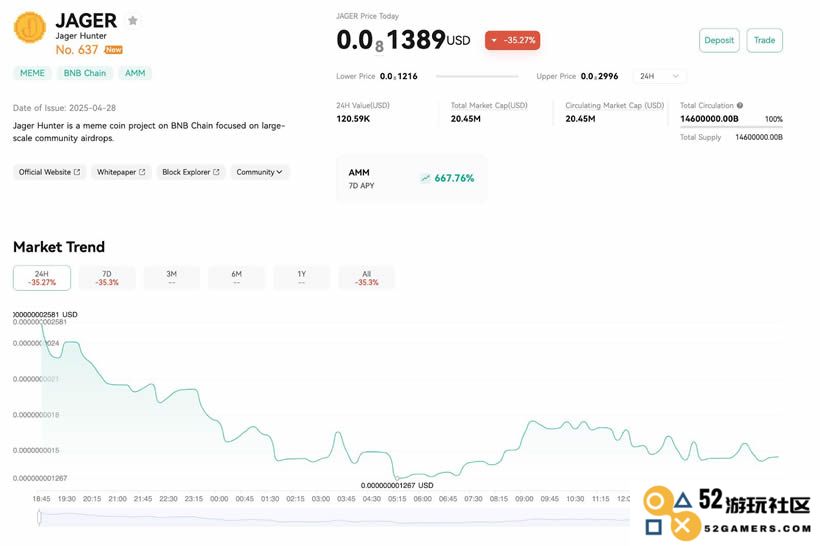Click the Trade button

[x=765, y=40]
